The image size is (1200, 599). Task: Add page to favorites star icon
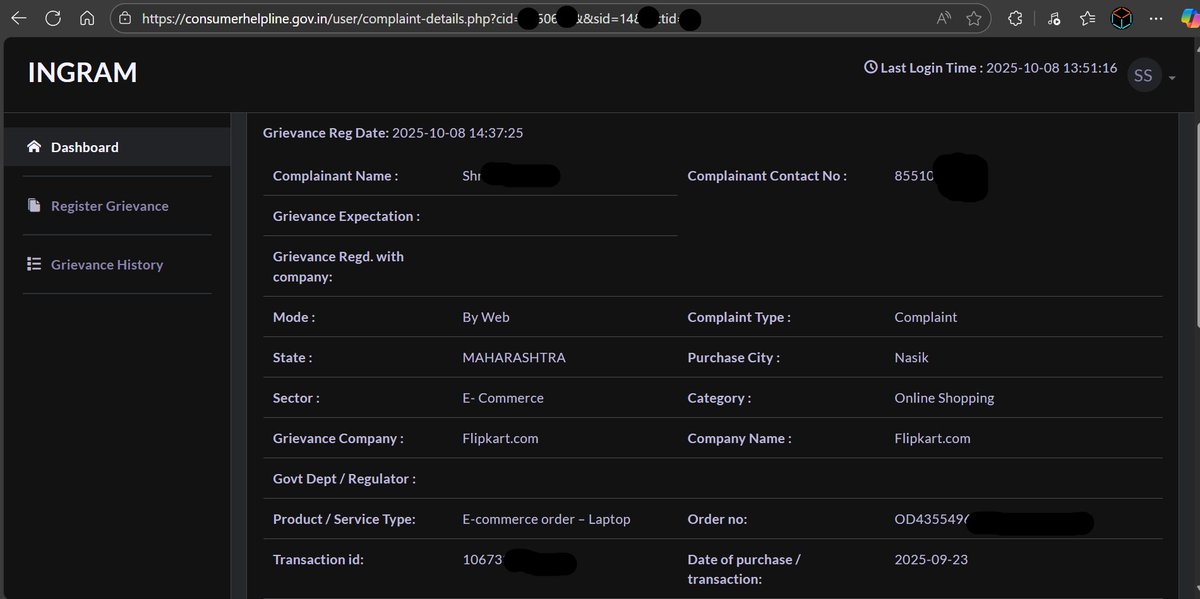[x=974, y=18]
